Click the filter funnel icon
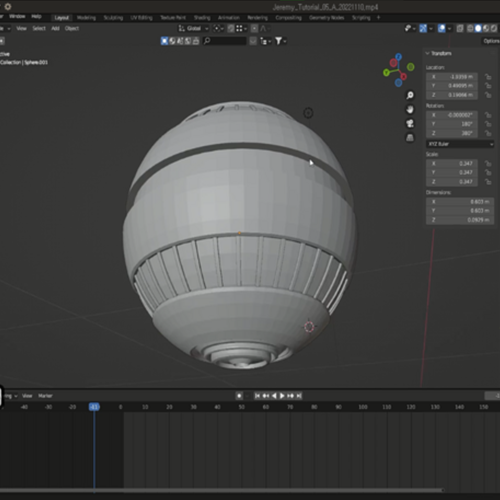Image resolution: width=500 pixels, height=500 pixels. pyautogui.click(x=278, y=41)
